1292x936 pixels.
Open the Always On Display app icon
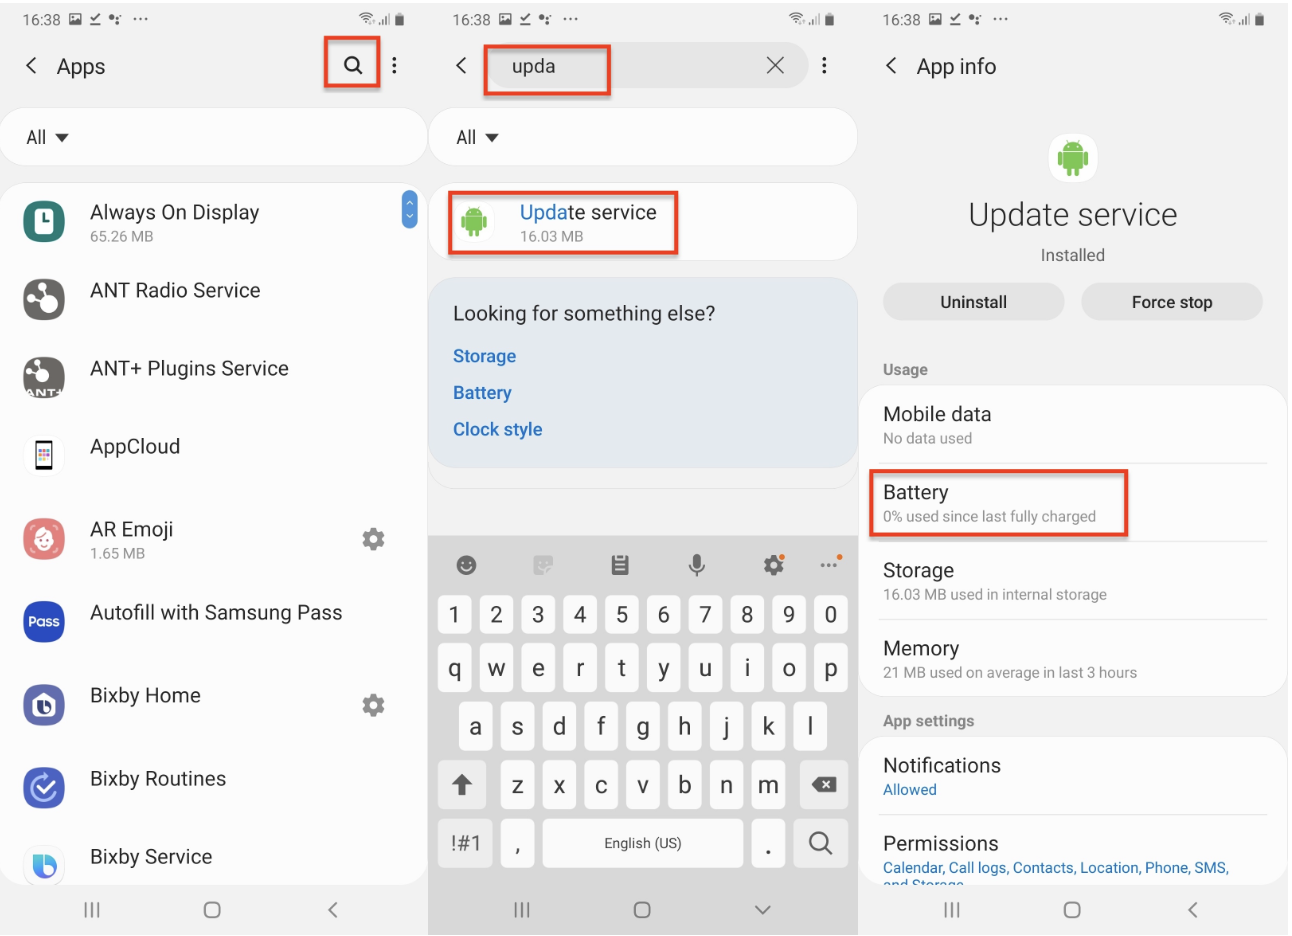pyautogui.click(x=44, y=221)
